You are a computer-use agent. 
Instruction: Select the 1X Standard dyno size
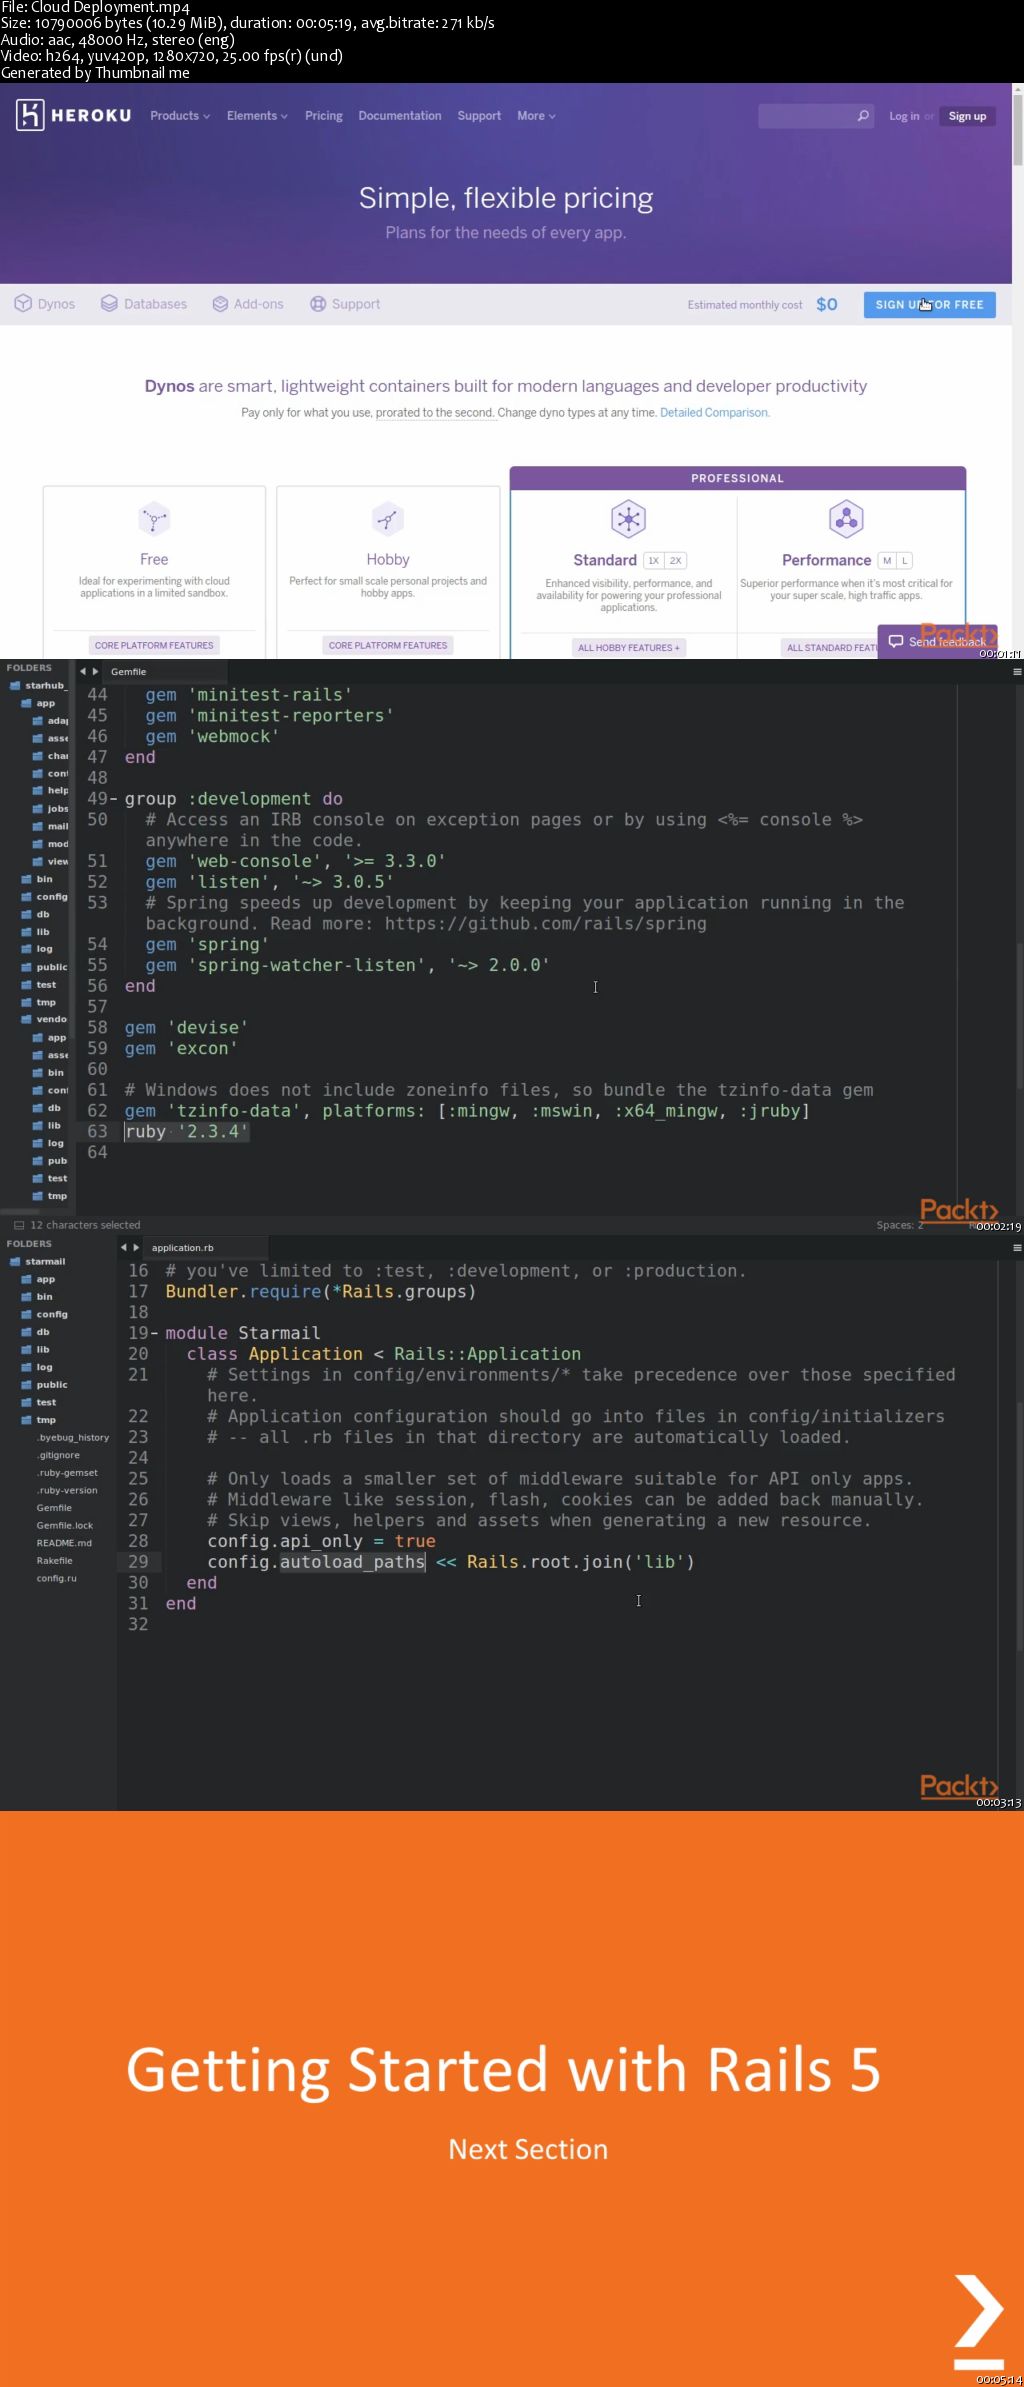pyautogui.click(x=654, y=561)
